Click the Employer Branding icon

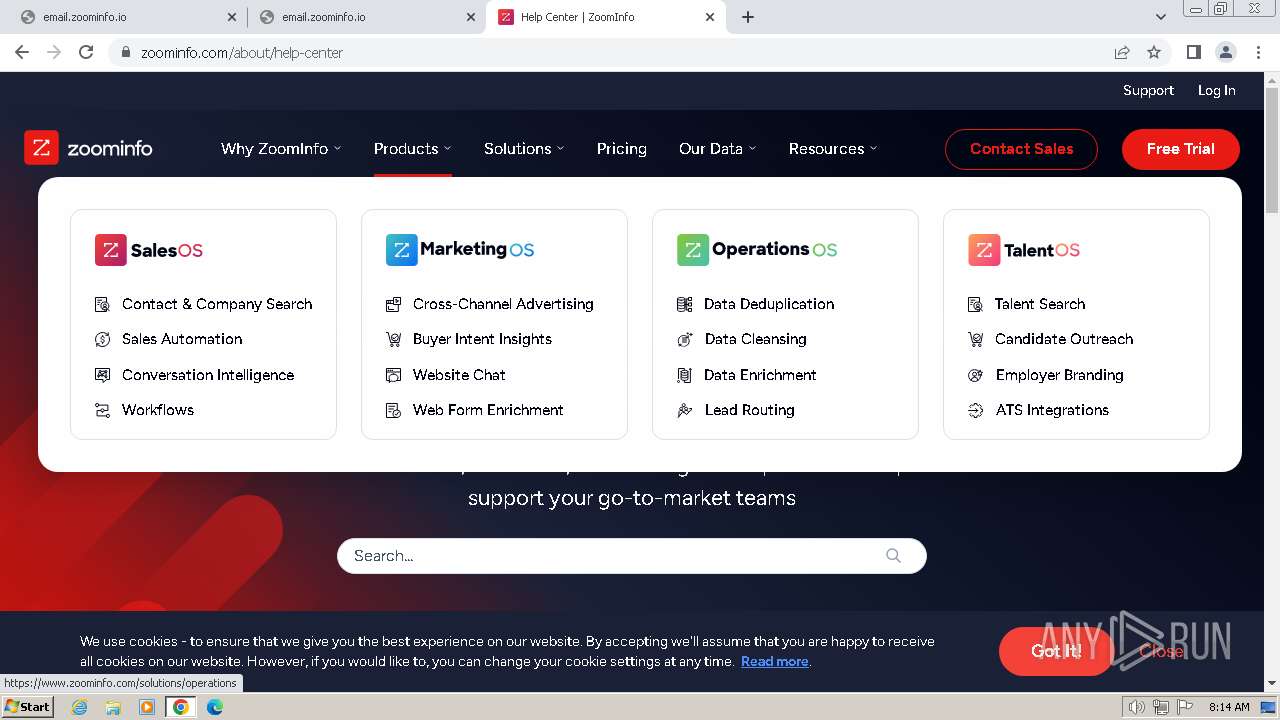click(x=975, y=375)
